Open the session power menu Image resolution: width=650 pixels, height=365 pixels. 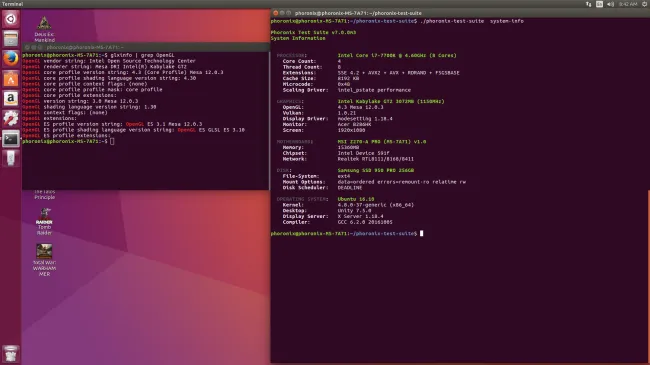coord(645,4)
